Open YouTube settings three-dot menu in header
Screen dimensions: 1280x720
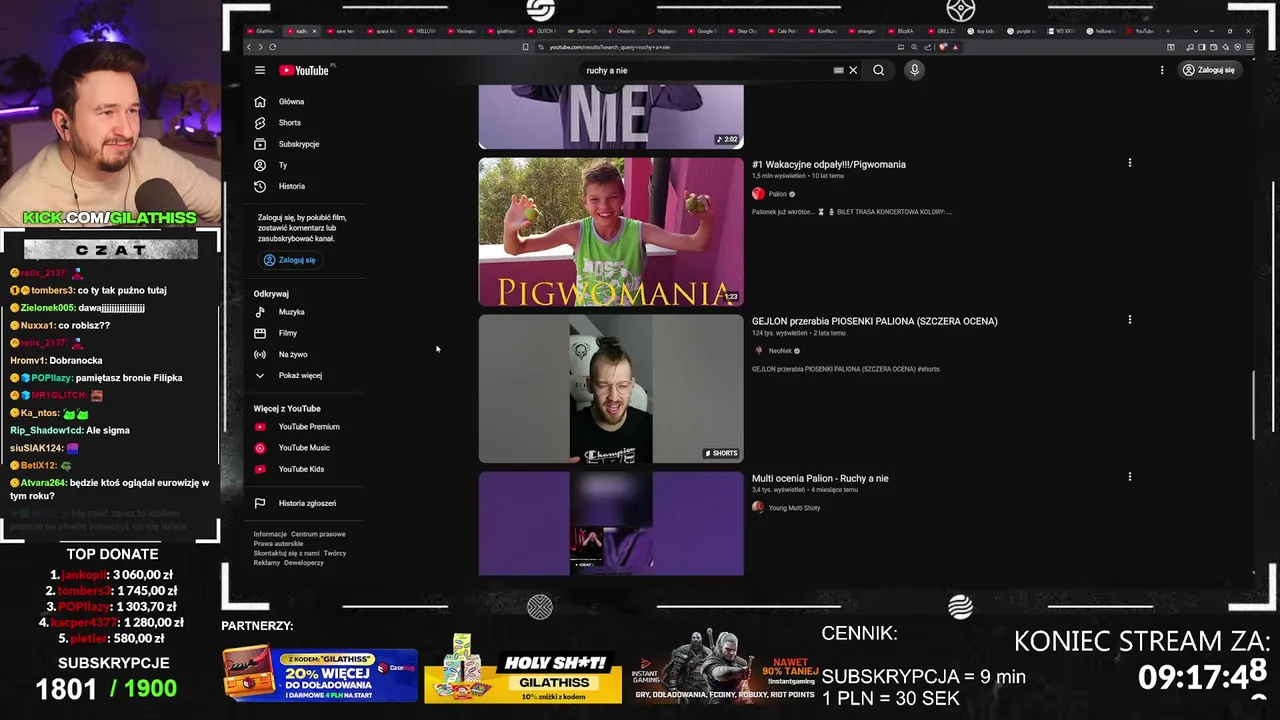[x=1162, y=70]
